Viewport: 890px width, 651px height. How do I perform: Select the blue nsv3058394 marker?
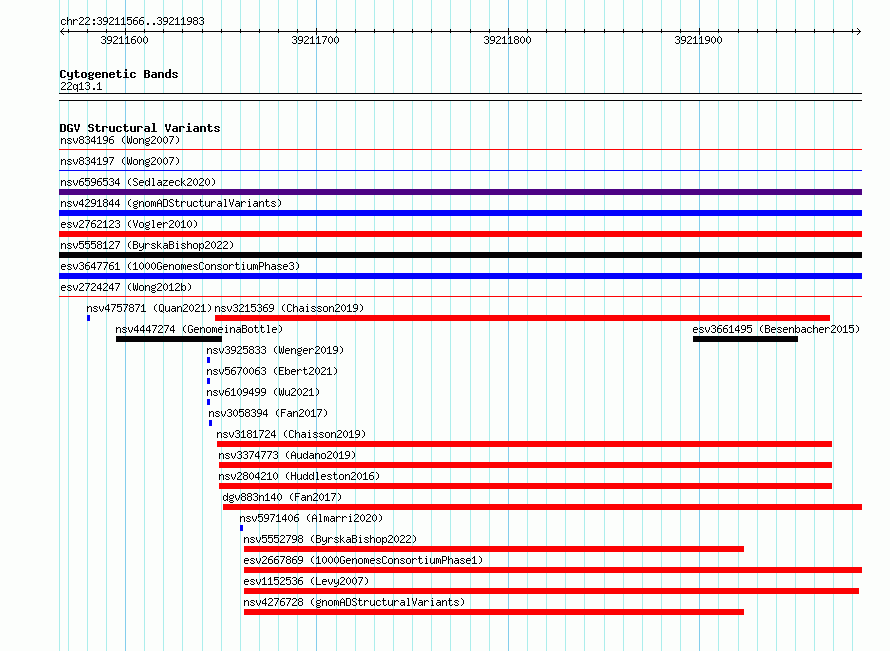[211, 423]
